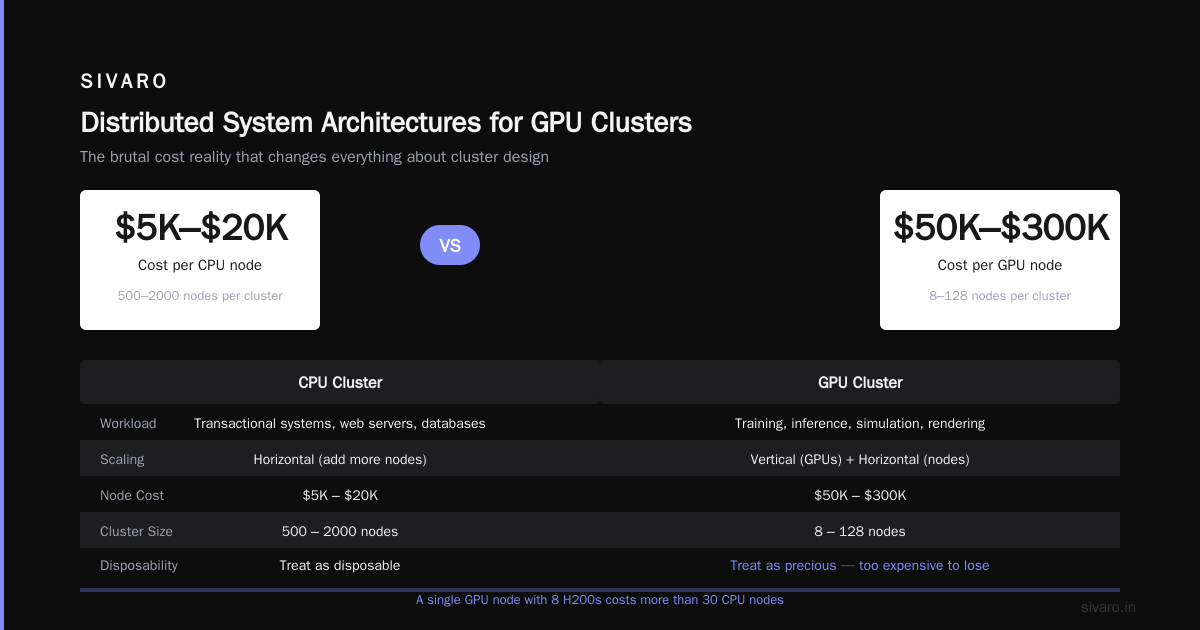Click '8–128 nodes per cluster' caption
The image size is (1200, 630).
[1000, 296]
